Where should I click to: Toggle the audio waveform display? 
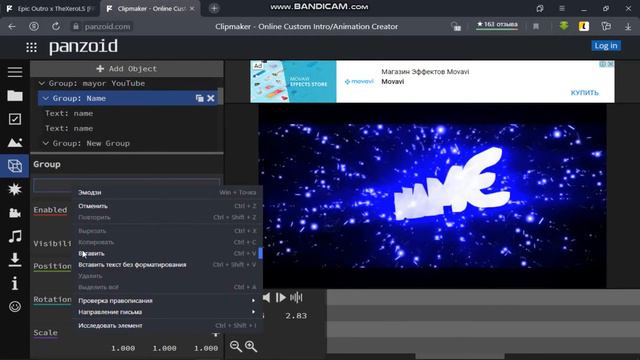point(296,298)
